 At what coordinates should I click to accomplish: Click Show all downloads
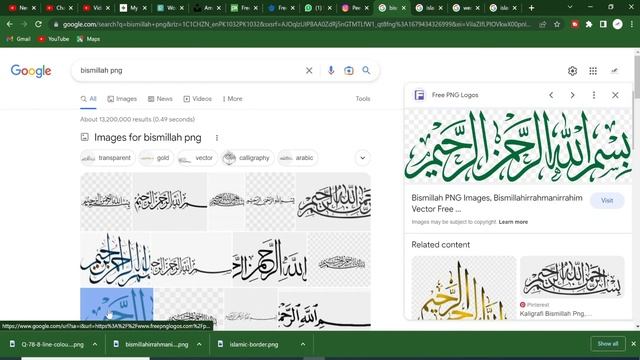tap(608, 344)
